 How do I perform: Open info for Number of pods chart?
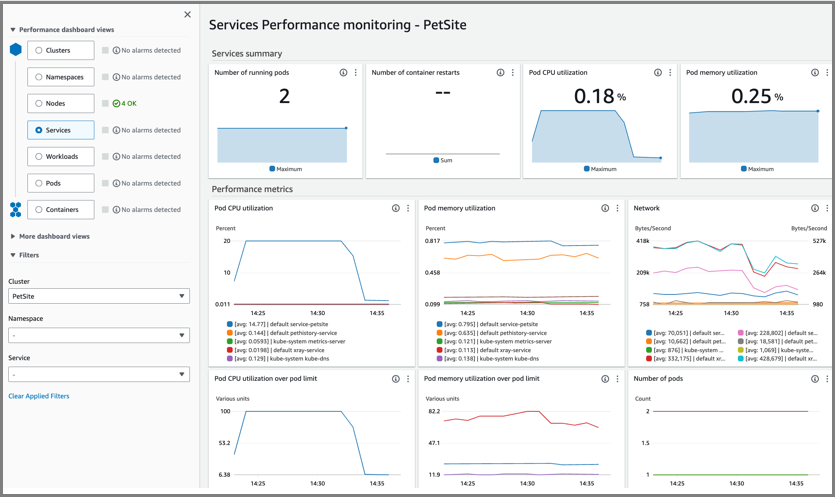[815, 379]
